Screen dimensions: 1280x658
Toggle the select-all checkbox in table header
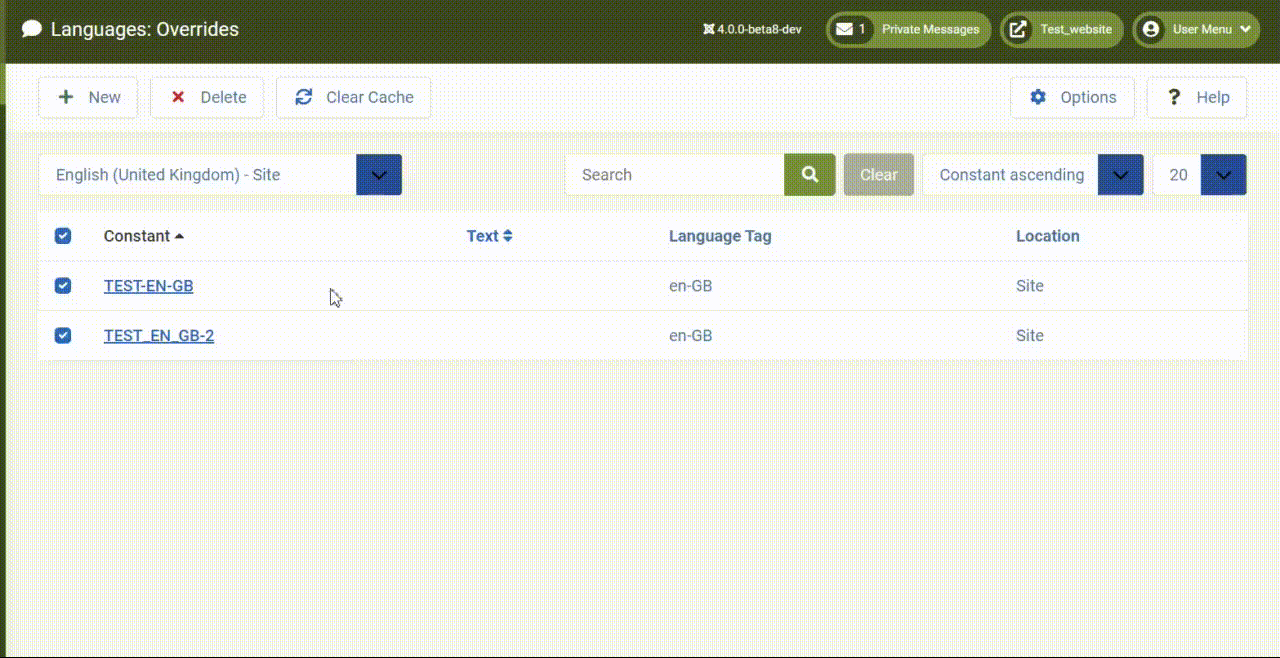pos(63,236)
